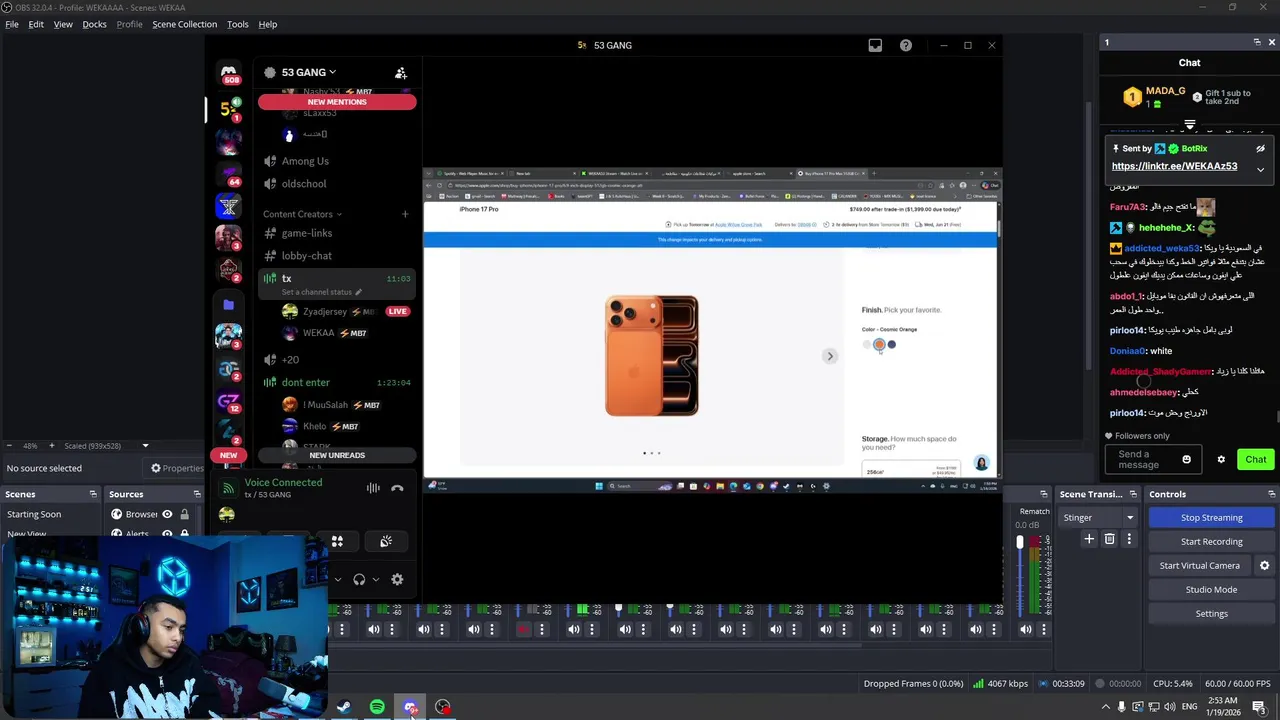Open emoji picker in chat input
The height and width of the screenshot is (720, 1280).
[1187, 460]
